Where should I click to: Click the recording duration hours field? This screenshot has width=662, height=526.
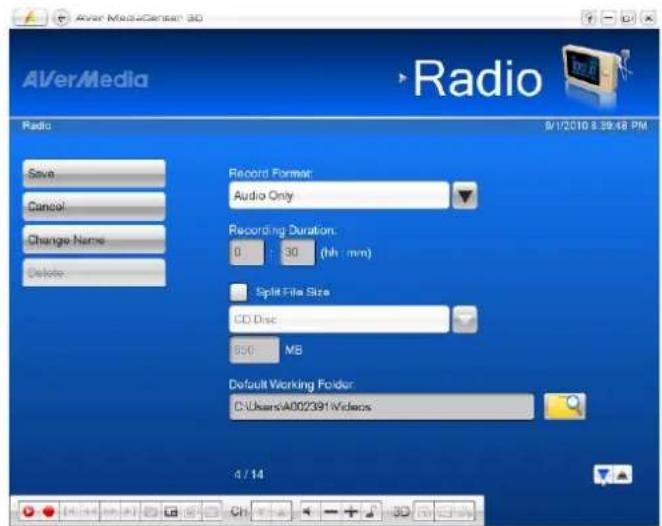(247, 252)
